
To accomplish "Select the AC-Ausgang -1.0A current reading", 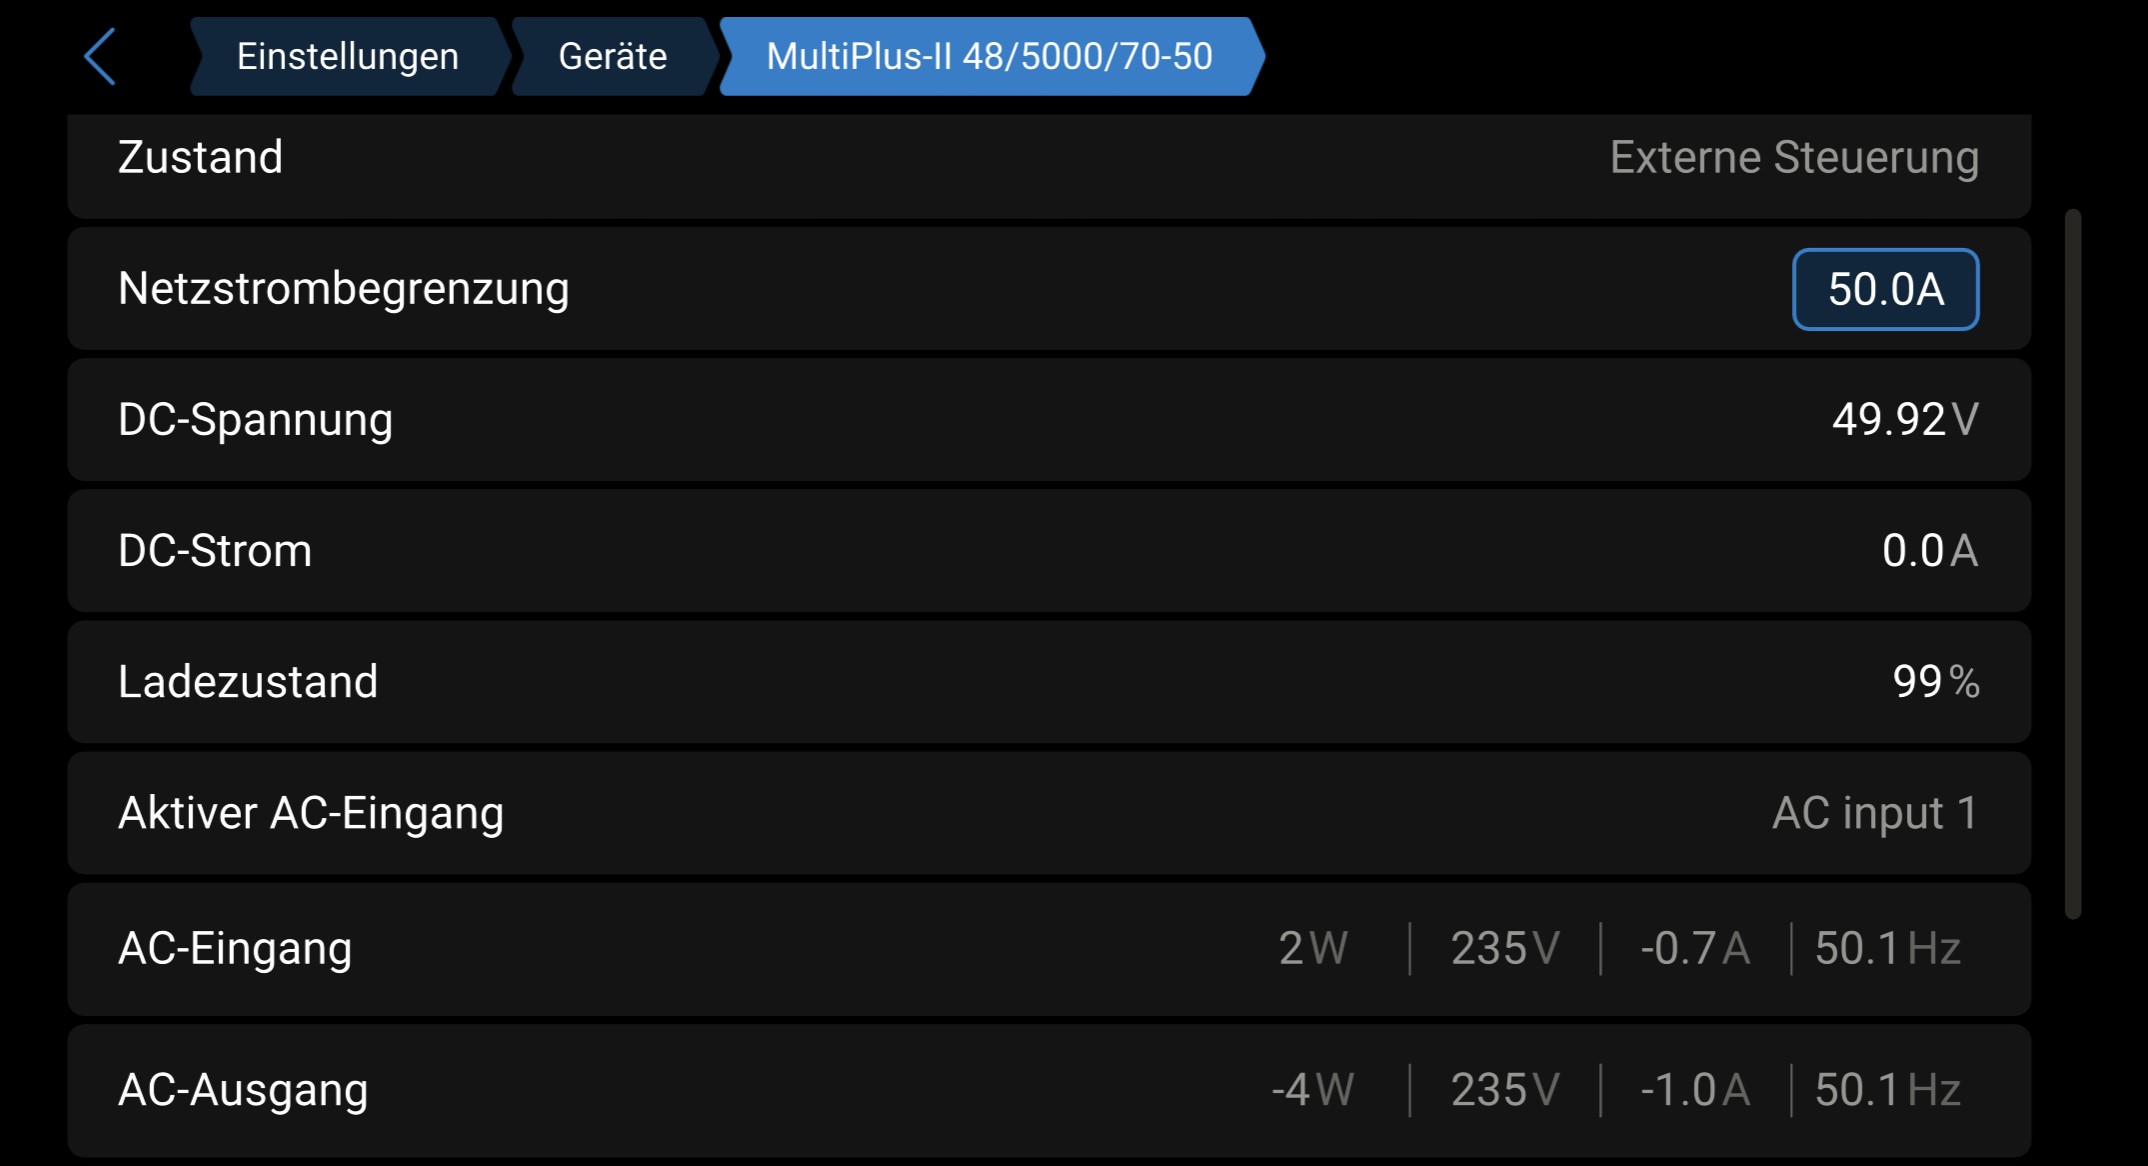I will pyautogui.click(x=1695, y=1090).
